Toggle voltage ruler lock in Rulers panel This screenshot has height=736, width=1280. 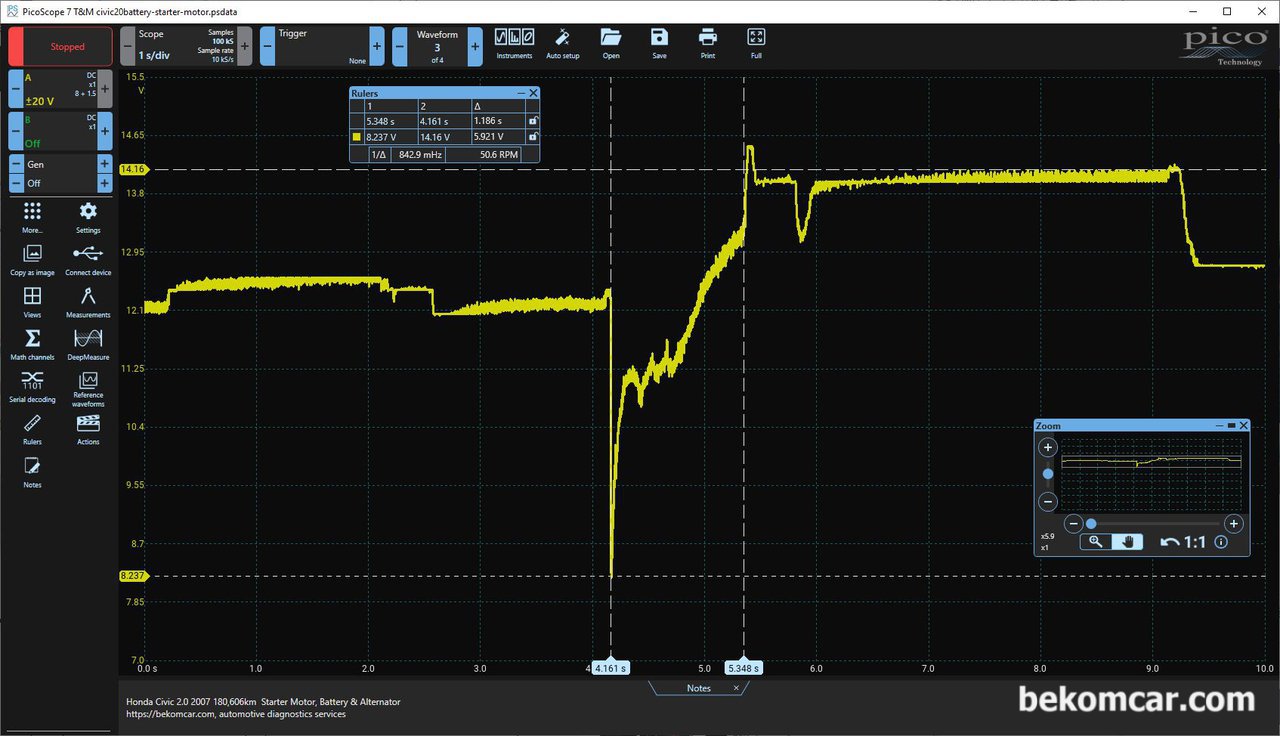[x=533, y=137]
